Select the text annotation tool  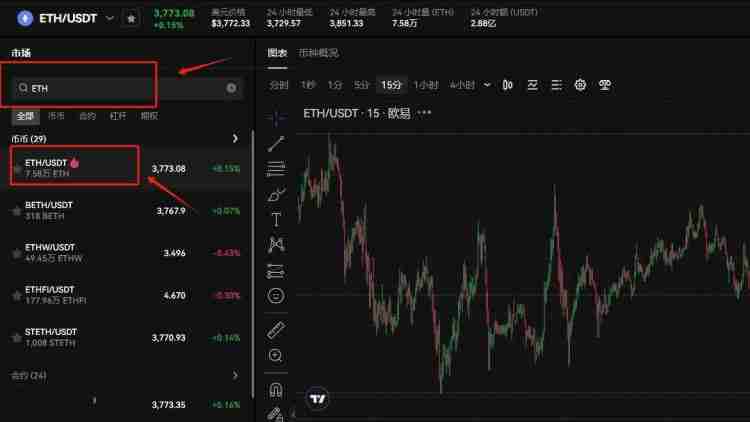[276, 219]
